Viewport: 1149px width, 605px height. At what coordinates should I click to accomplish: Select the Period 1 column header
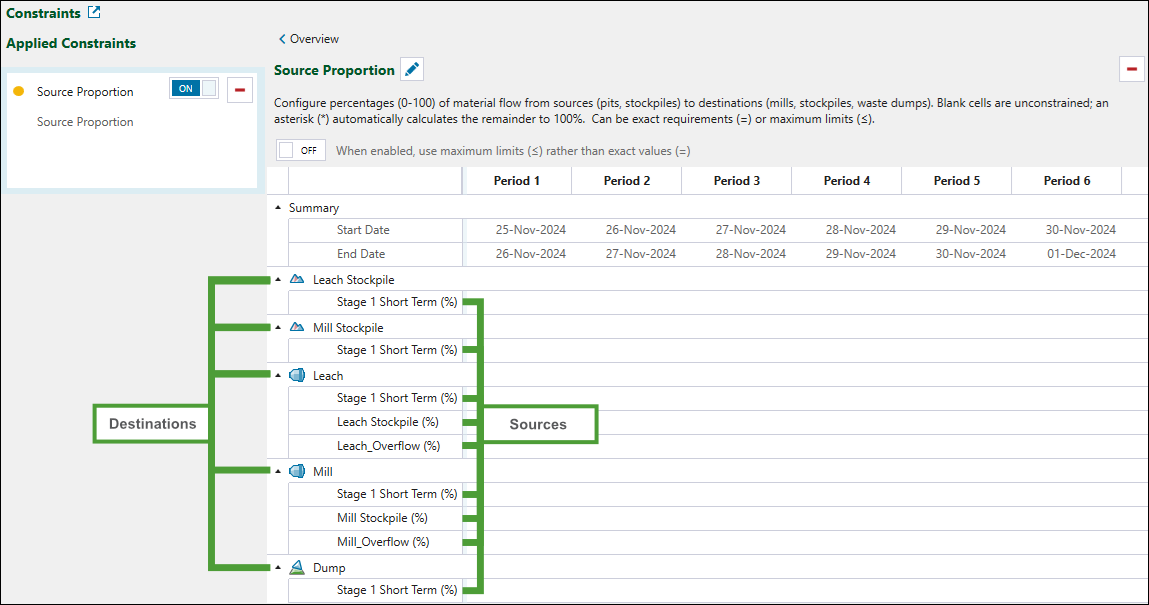(517, 181)
